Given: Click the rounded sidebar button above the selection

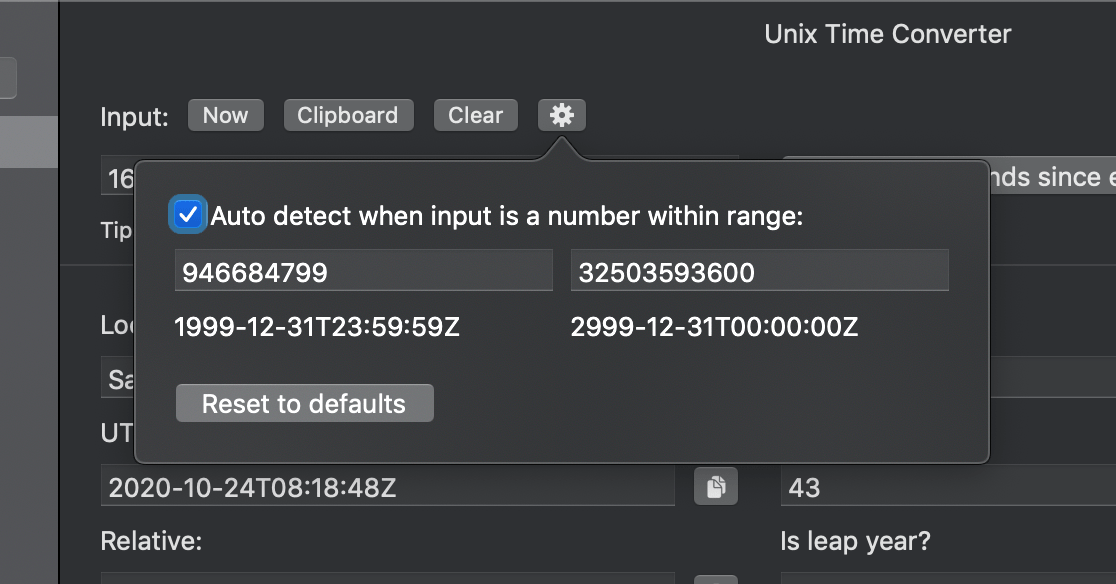Looking at the screenshot, I should click(x=8, y=79).
